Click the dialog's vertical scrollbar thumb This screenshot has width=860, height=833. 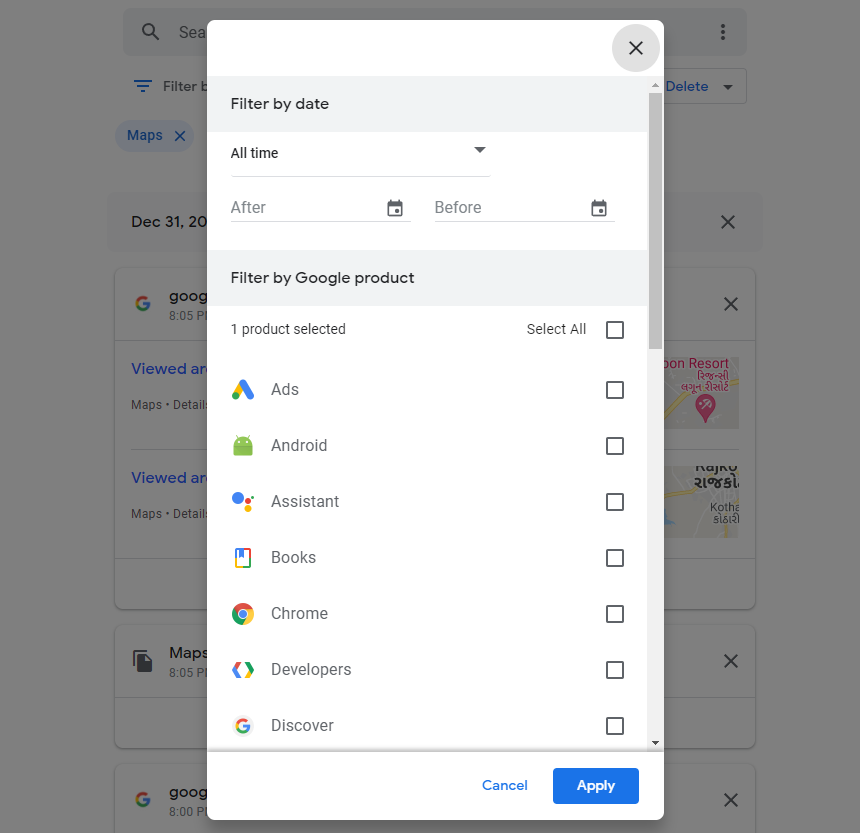pos(655,220)
